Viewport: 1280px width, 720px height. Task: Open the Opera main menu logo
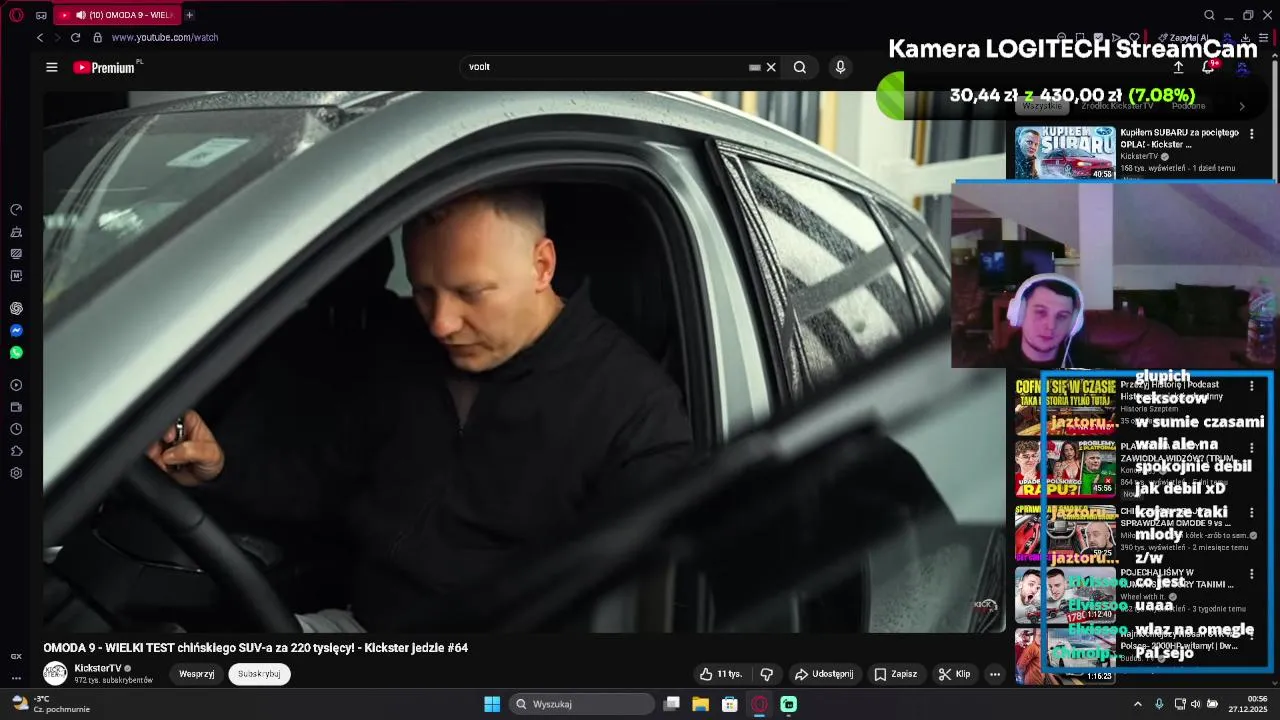coord(16,15)
